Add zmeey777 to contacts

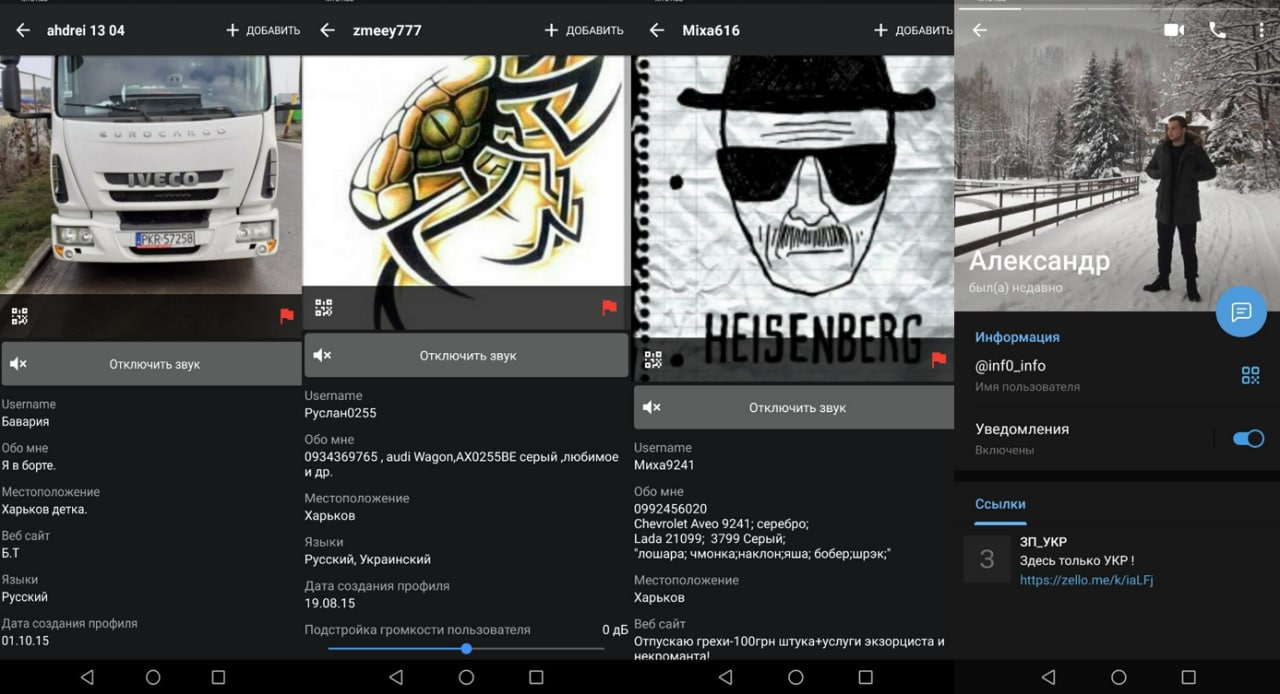(584, 30)
